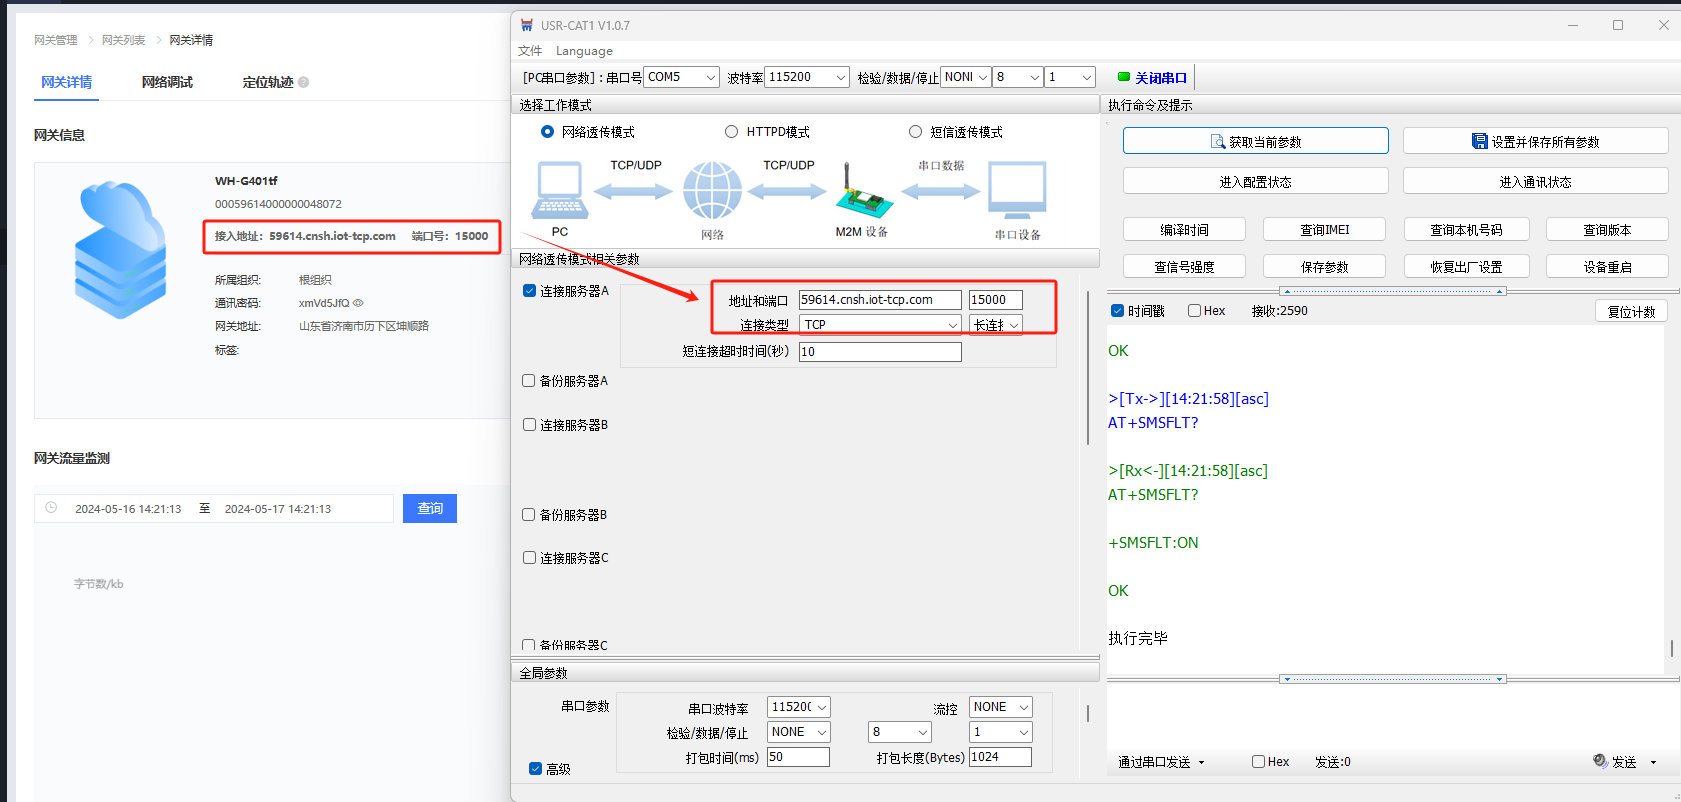1681x802 pixels.
Task: Open 连接类型 TCP dropdown
Action: coord(881,325)
